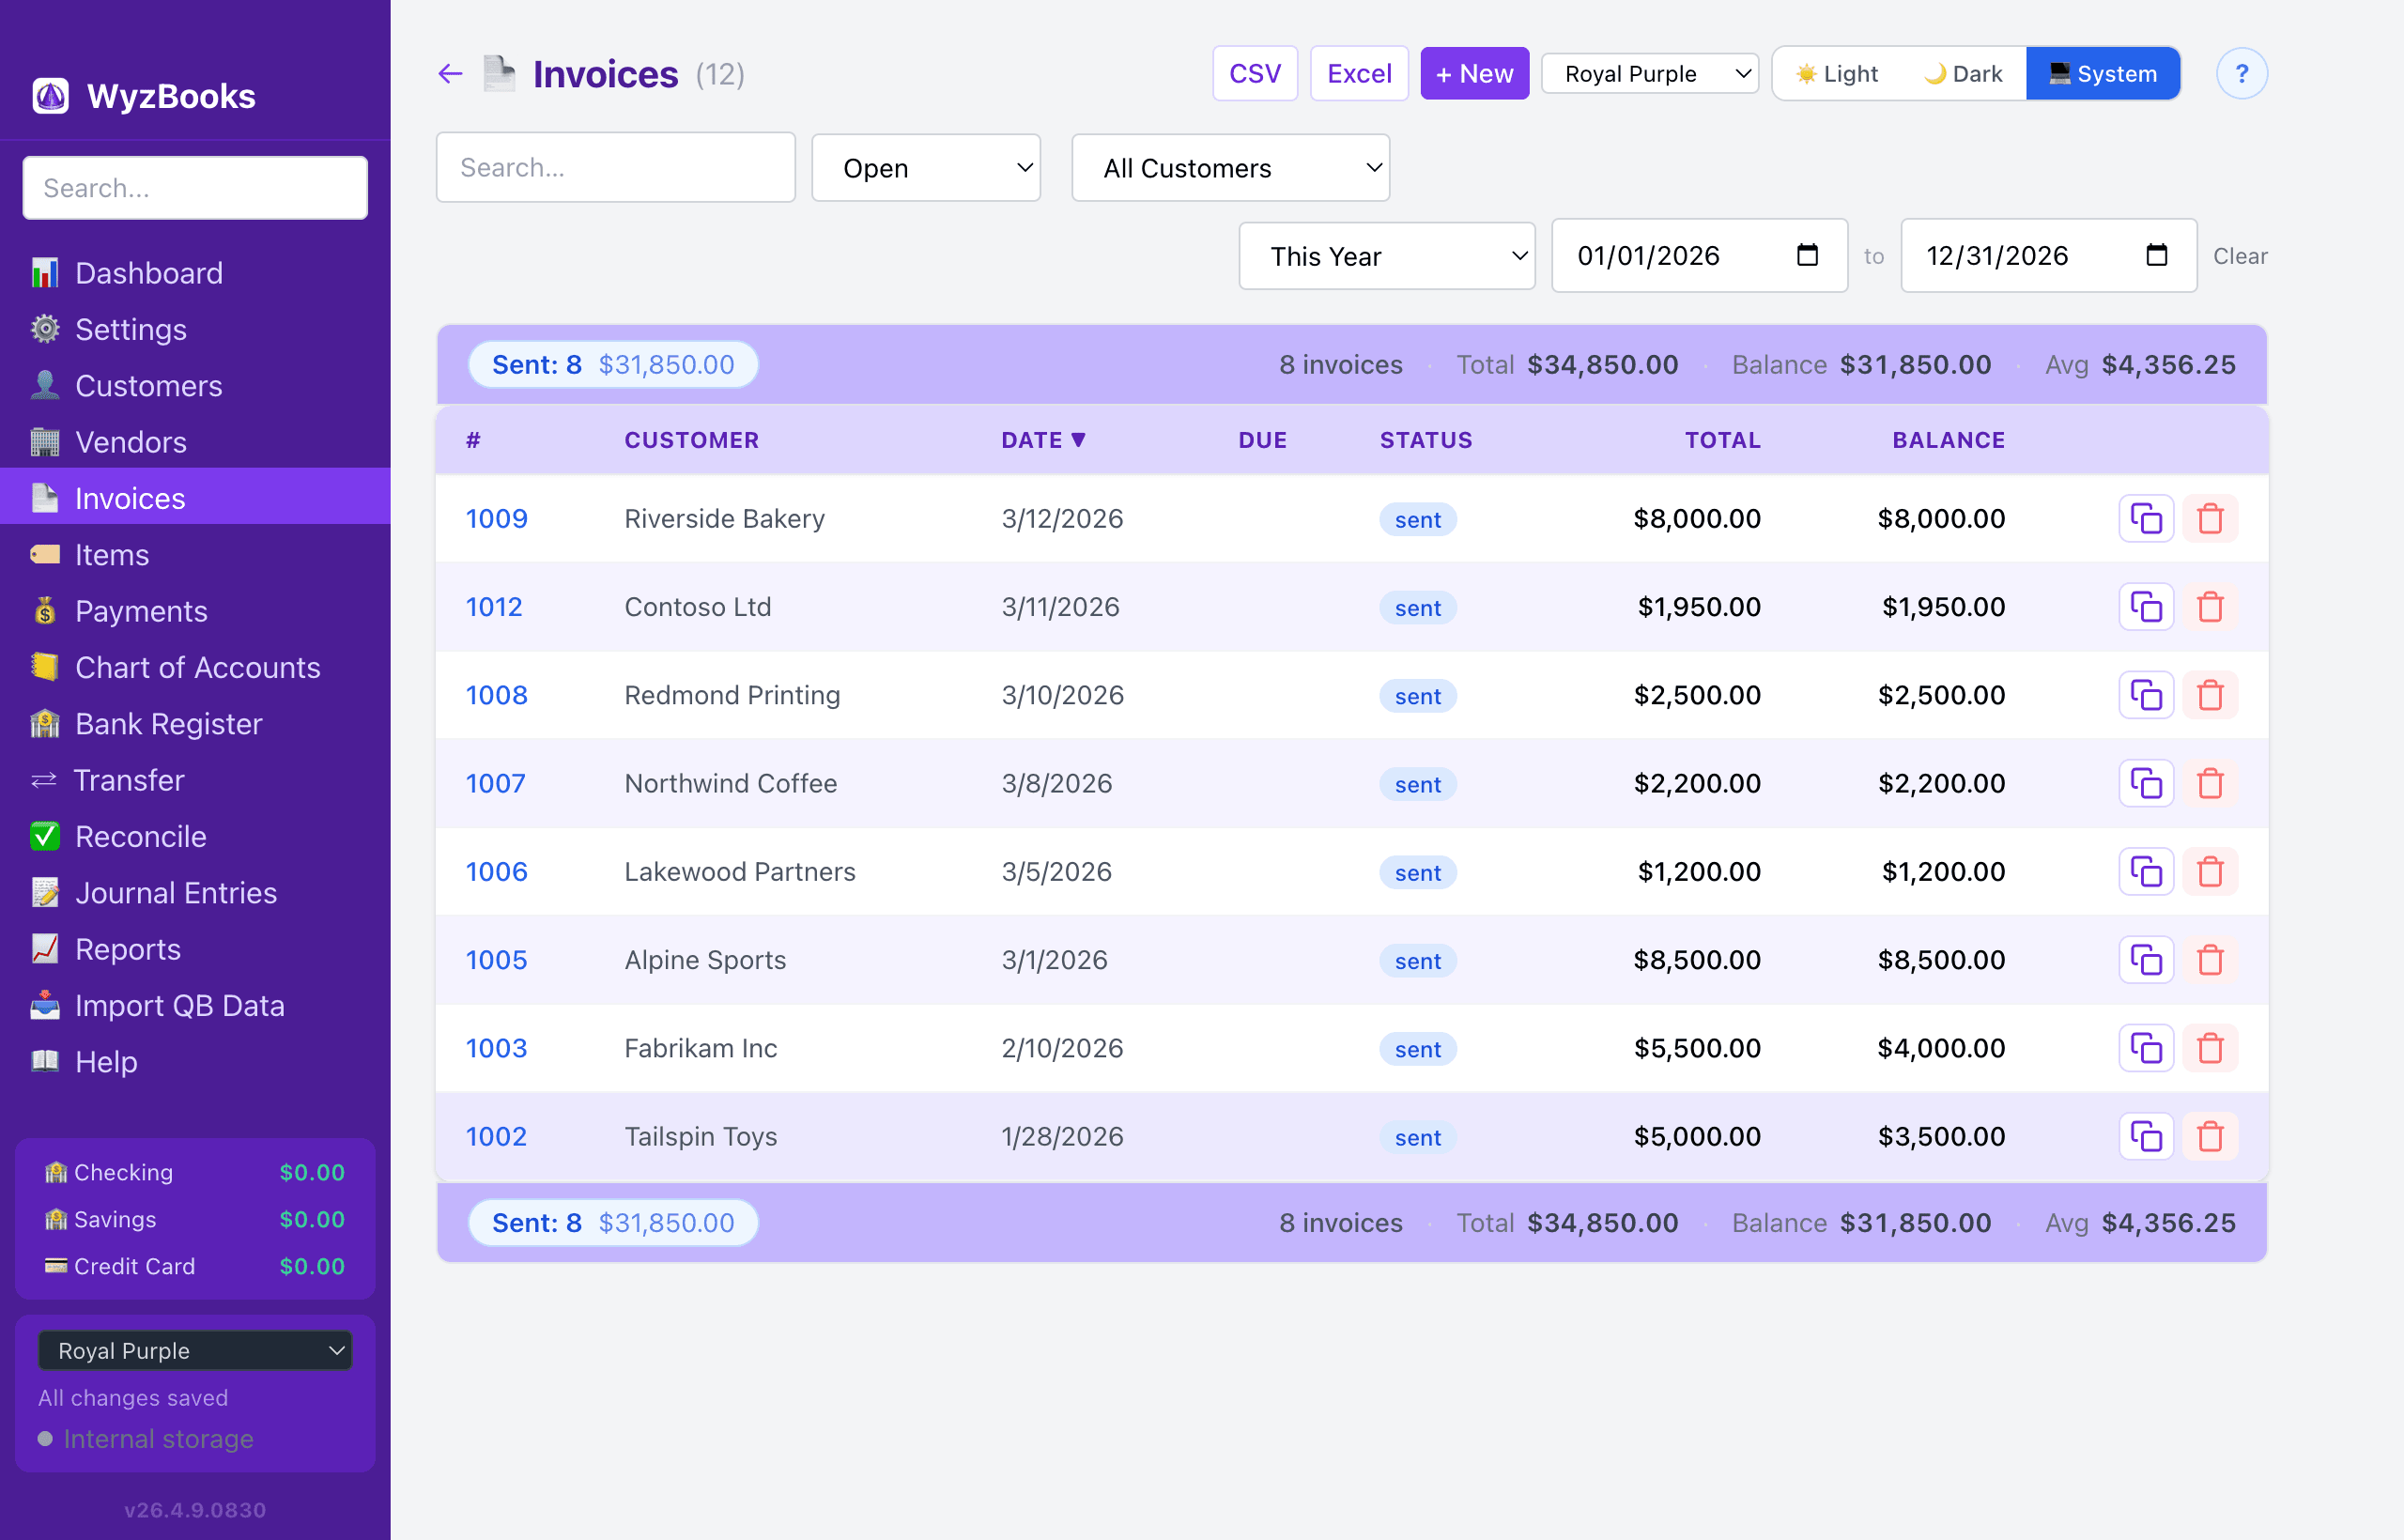The height and width of the screenshot is (1540, 2404).
Task: Select the Customers section icon
Action: pos(46,386)
